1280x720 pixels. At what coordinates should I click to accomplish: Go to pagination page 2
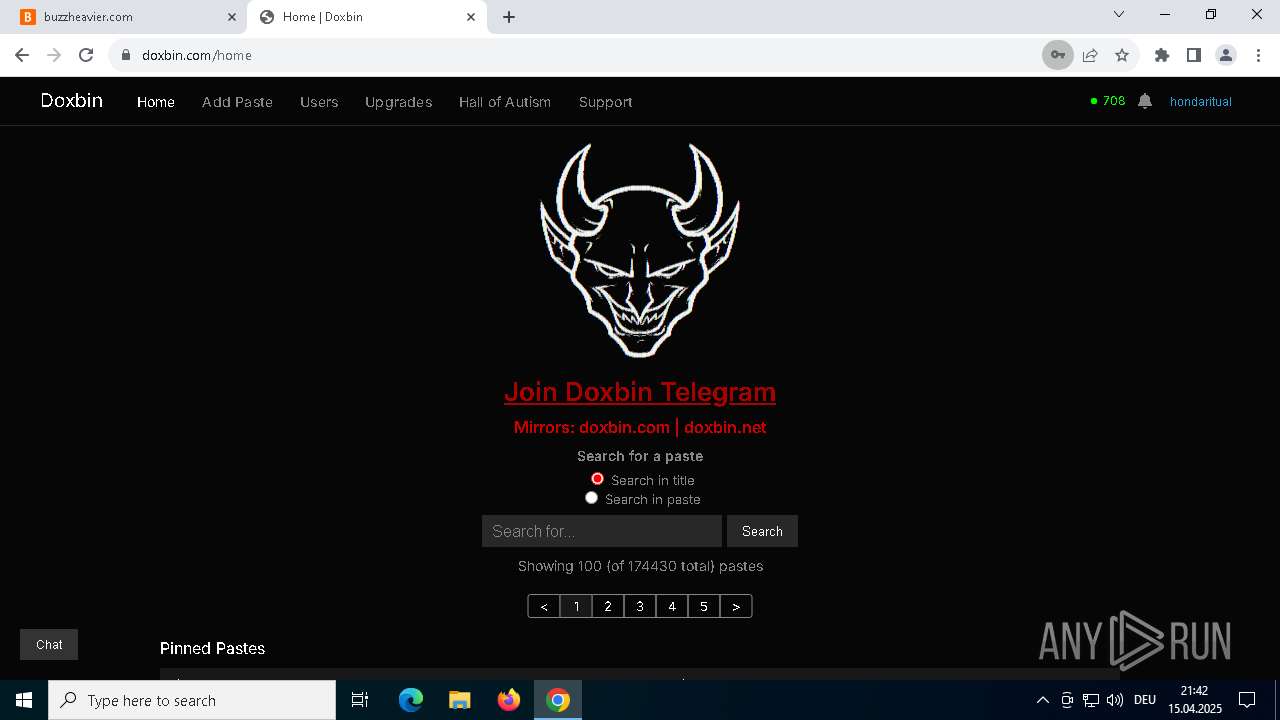click(608, 606)
